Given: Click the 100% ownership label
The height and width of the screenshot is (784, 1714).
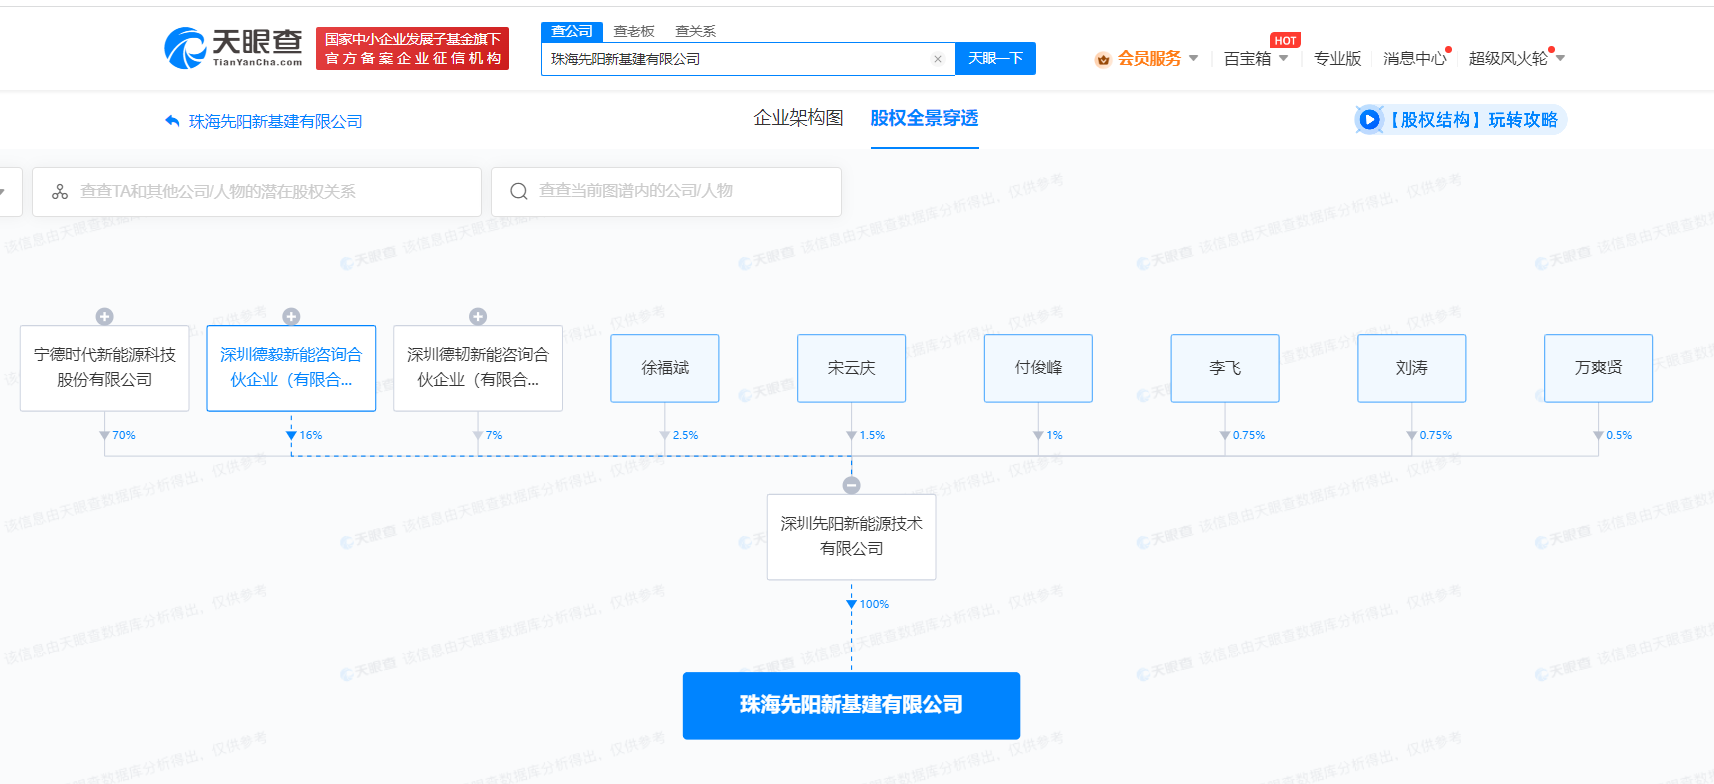Looking at the screenshot, I should [874, 604].
